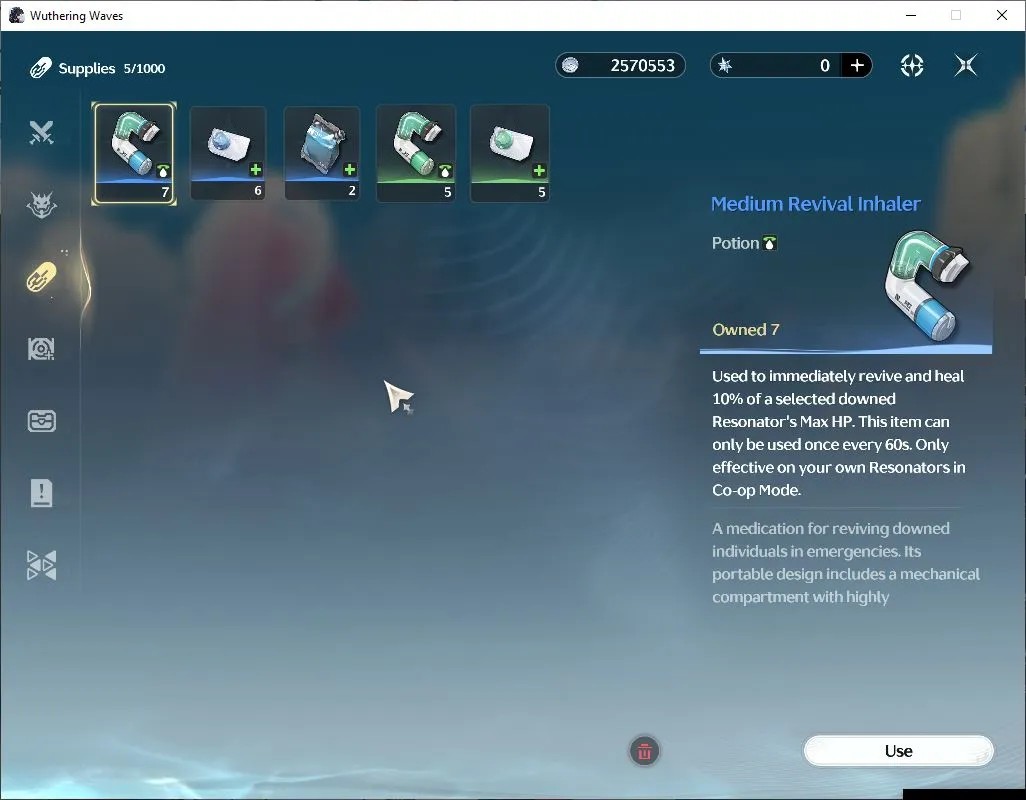Select green tablet item with count 5
1026x800 pixels.
click(x=510, y=153)
